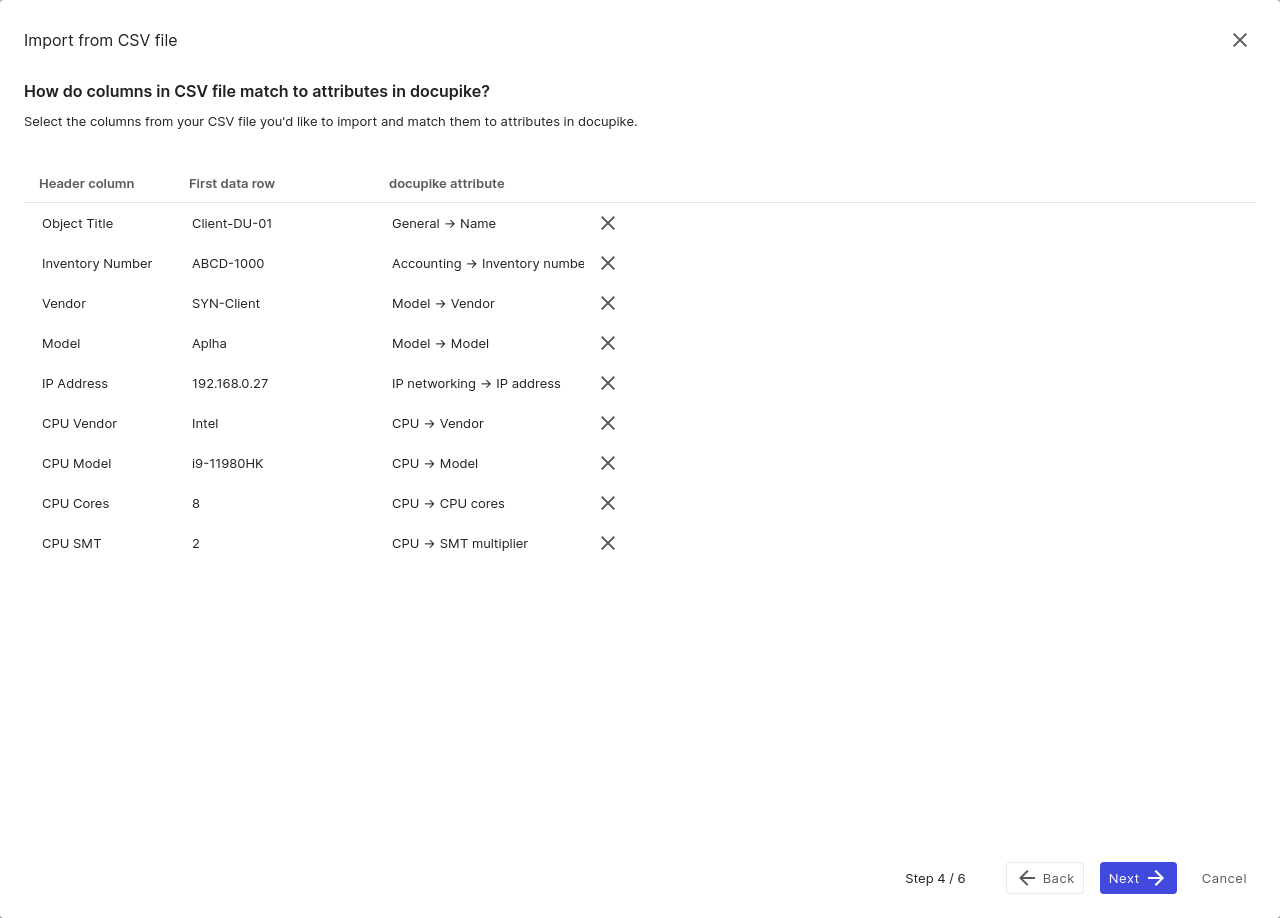Delete the CPU SMT mapping row
This screenshot has height=918, width=1280.
pos(607,543)
